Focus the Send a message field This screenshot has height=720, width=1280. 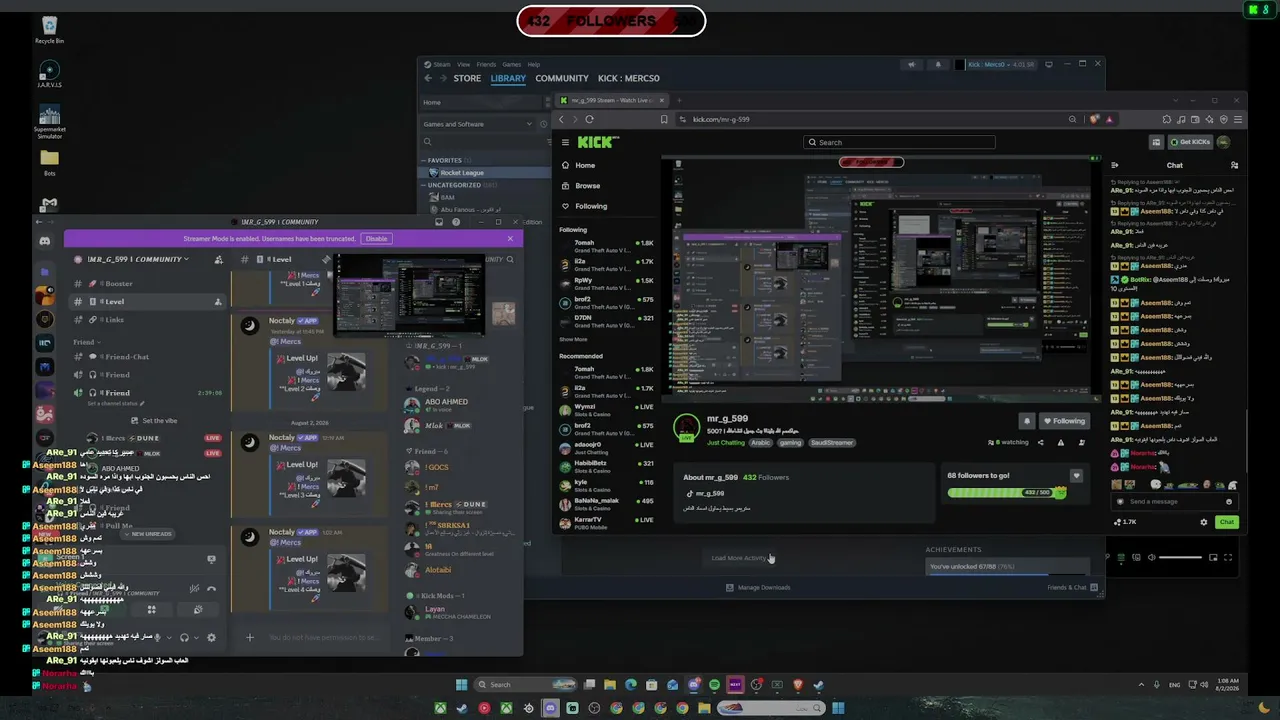pos(1174,502)
